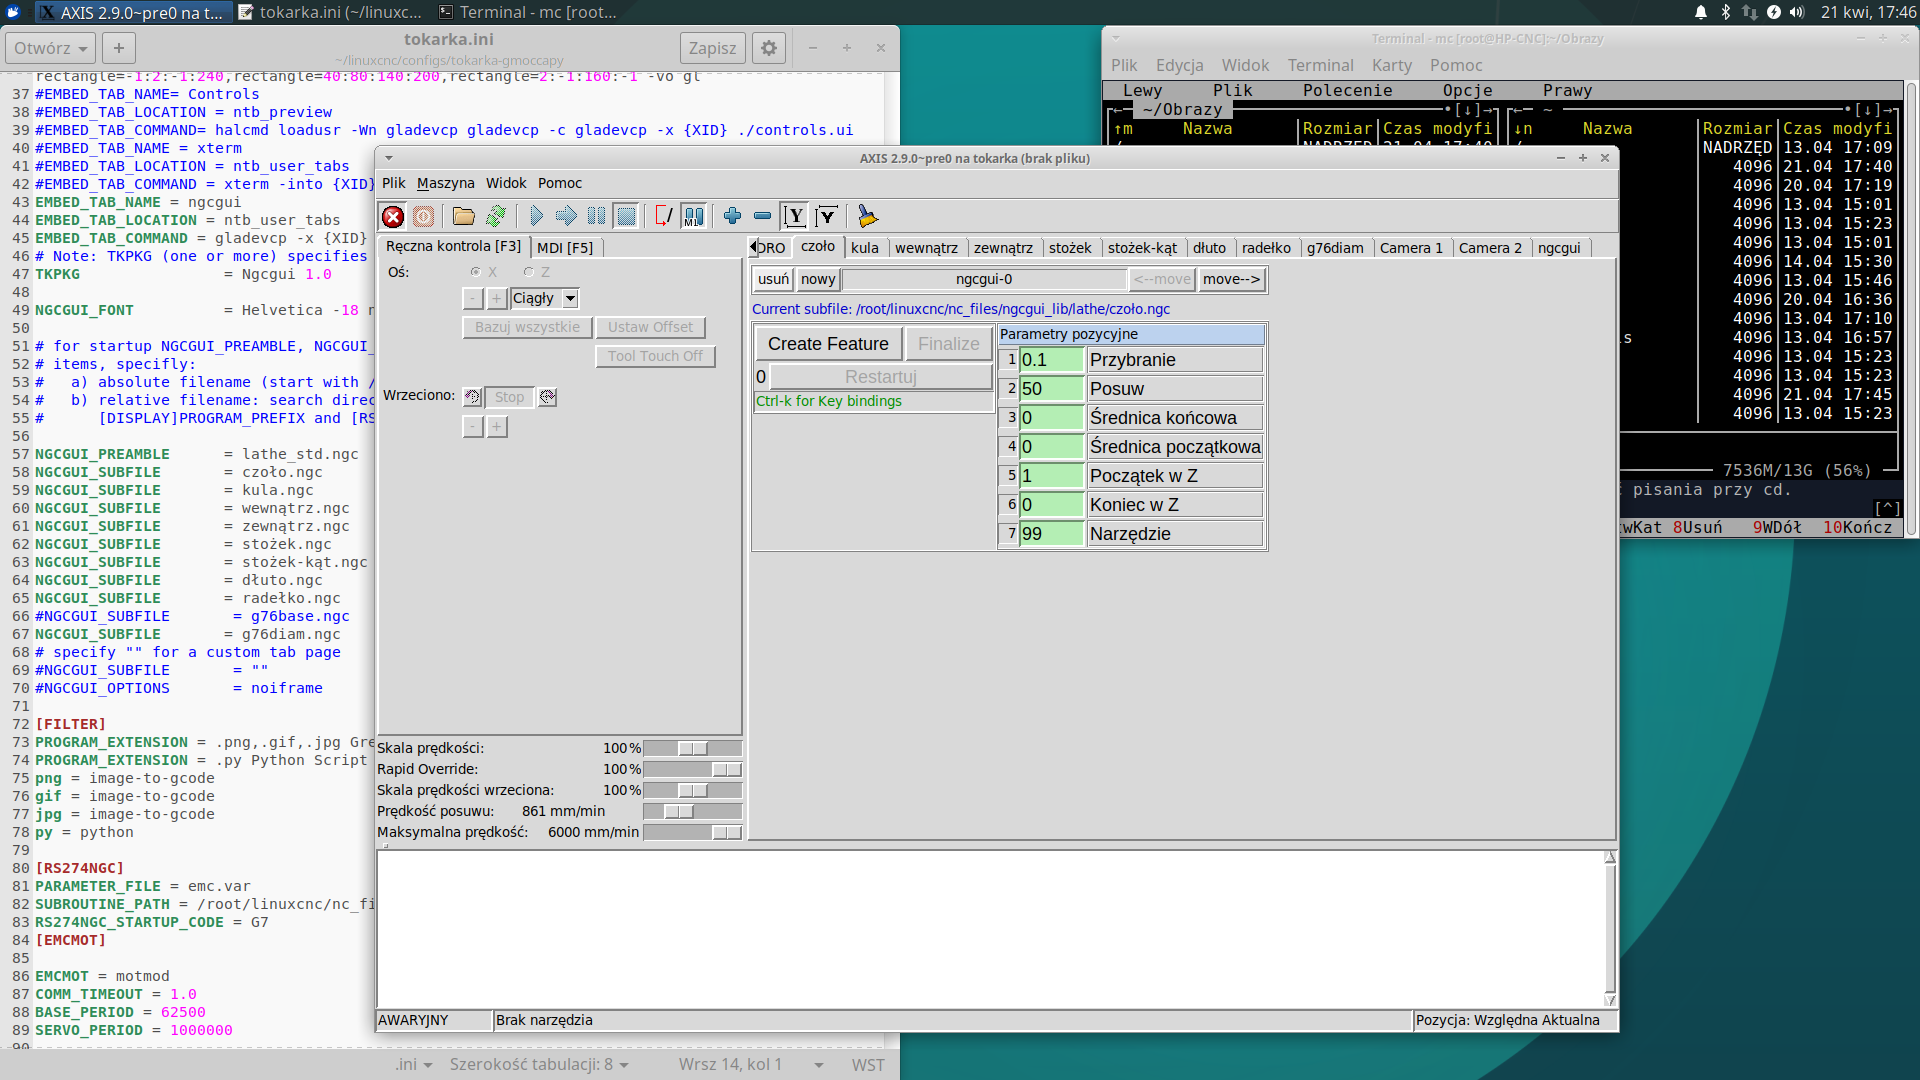The height and width of the screenshot is (1080, 1920).
Task: Open volume control in system tray
Action: pos(1797,12)
